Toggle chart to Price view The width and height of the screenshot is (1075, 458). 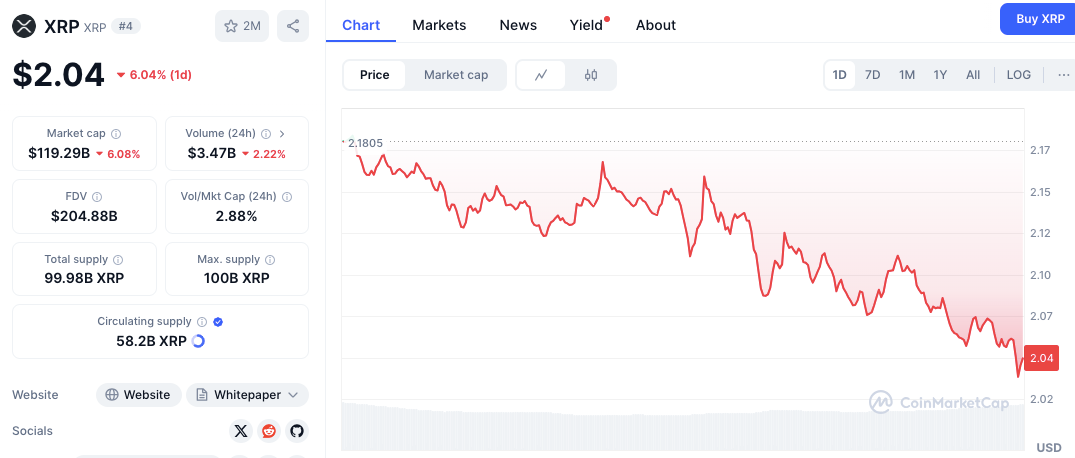374,75
